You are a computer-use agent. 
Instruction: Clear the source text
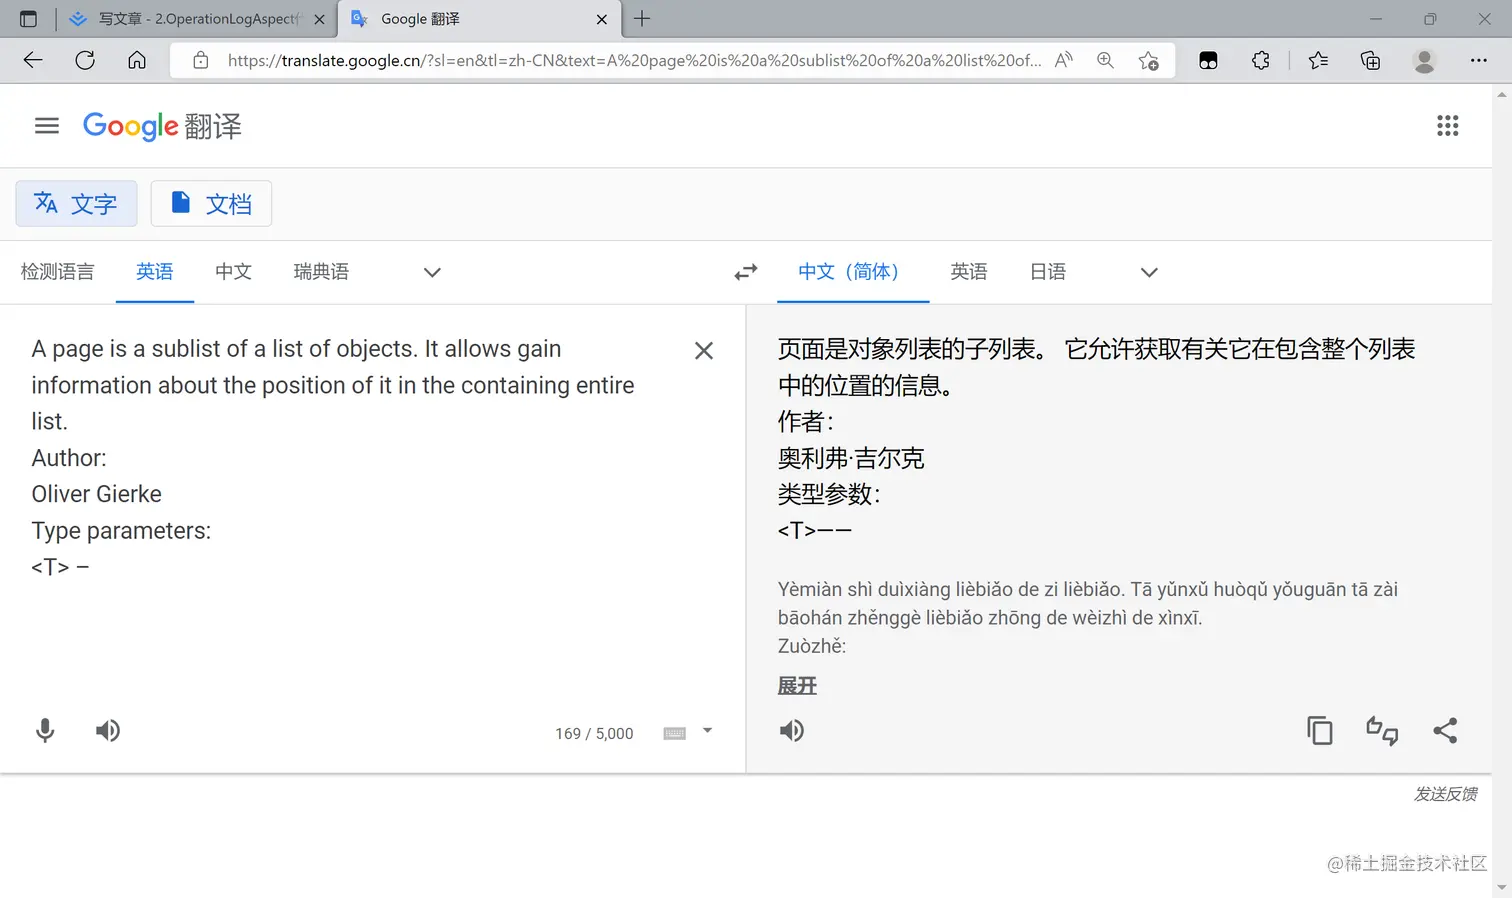point(704,351)
